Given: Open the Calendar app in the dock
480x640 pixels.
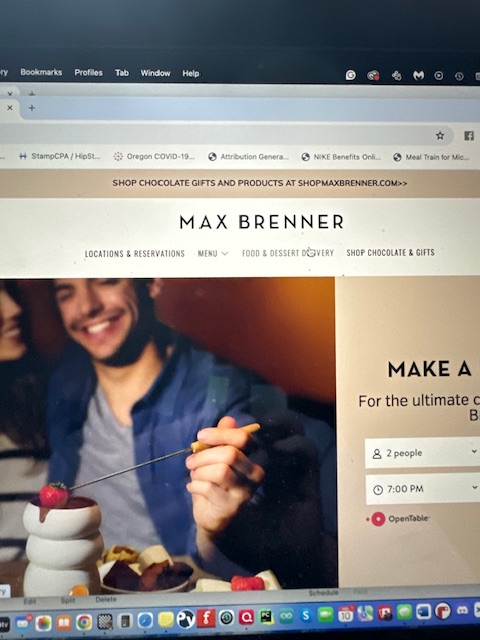Looking at the screenshot, I should [346, 614].
